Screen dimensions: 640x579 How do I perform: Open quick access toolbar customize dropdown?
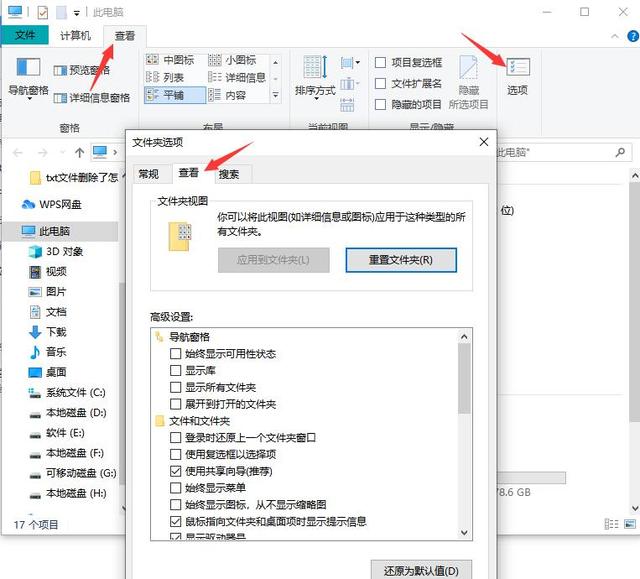tap(77, 13)
